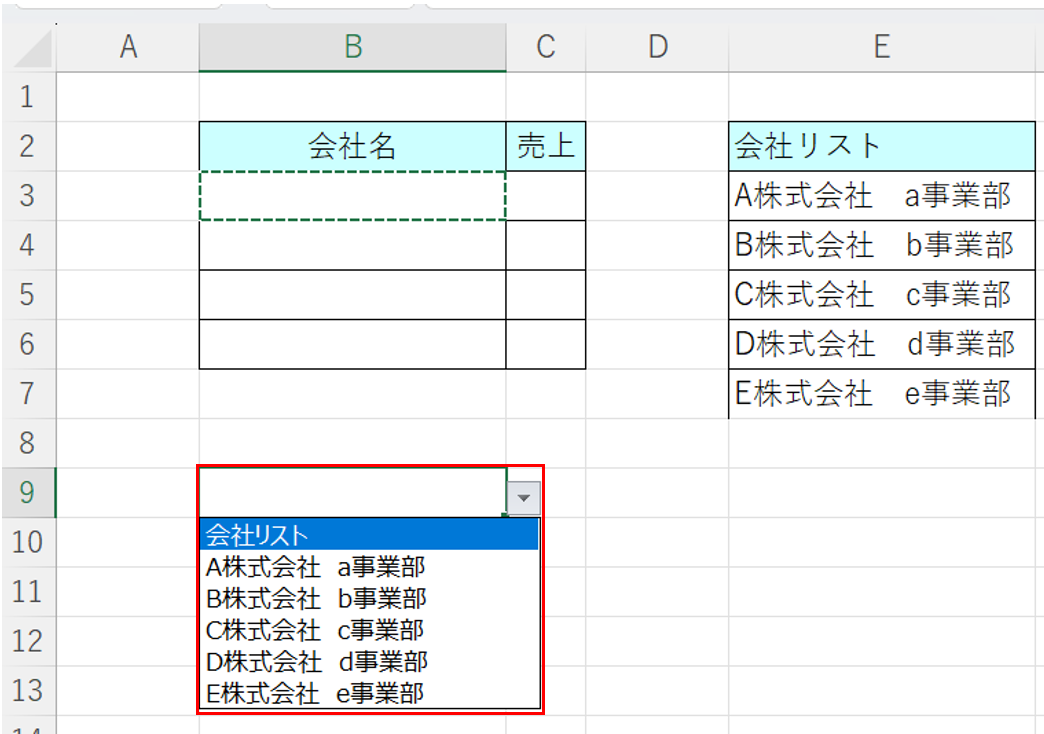Select cell C6 under 売上
The width and height of the screenshot is (1044, 734).
[546, 344]
